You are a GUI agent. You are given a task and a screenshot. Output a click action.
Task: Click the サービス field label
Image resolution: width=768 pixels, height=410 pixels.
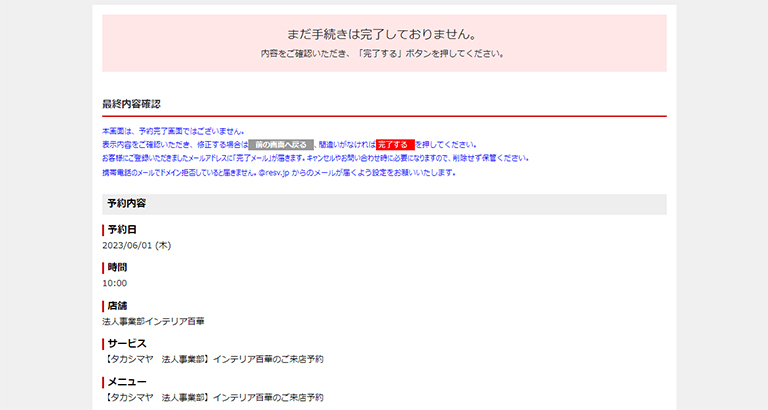coord(127,344)
